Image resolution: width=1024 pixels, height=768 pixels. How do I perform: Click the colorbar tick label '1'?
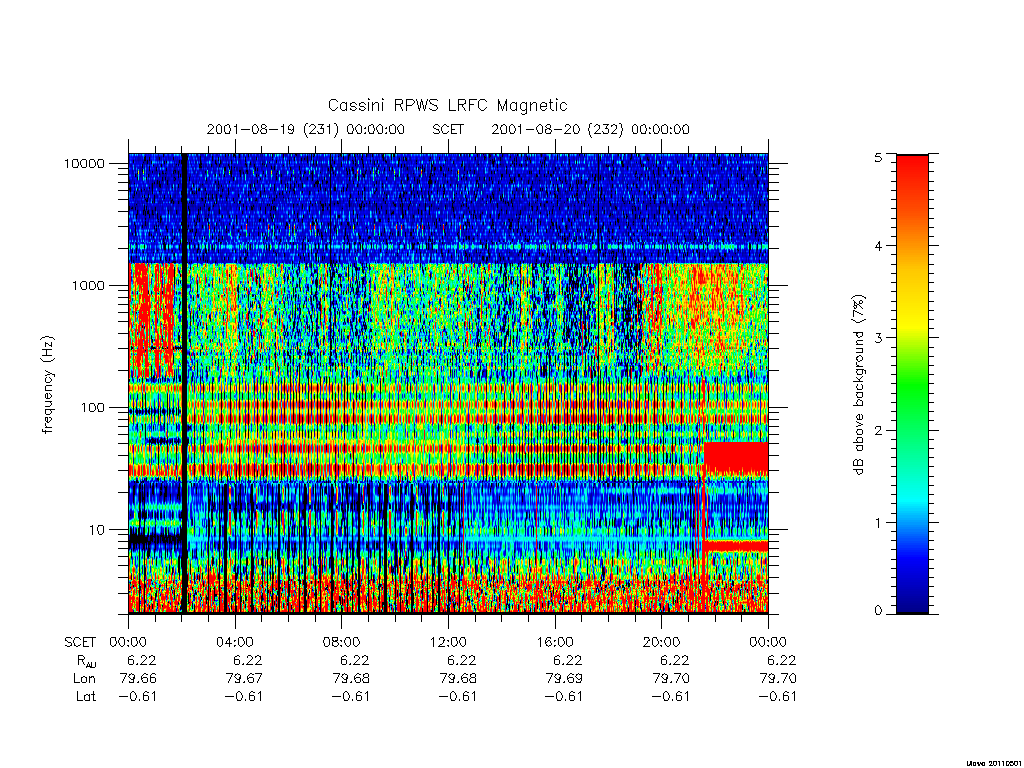(x=878, y=522)
